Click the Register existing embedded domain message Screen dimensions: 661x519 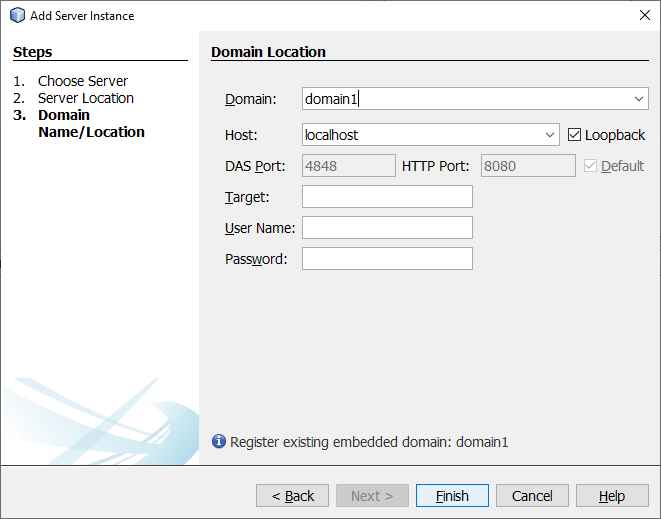(x=369, y=442)
